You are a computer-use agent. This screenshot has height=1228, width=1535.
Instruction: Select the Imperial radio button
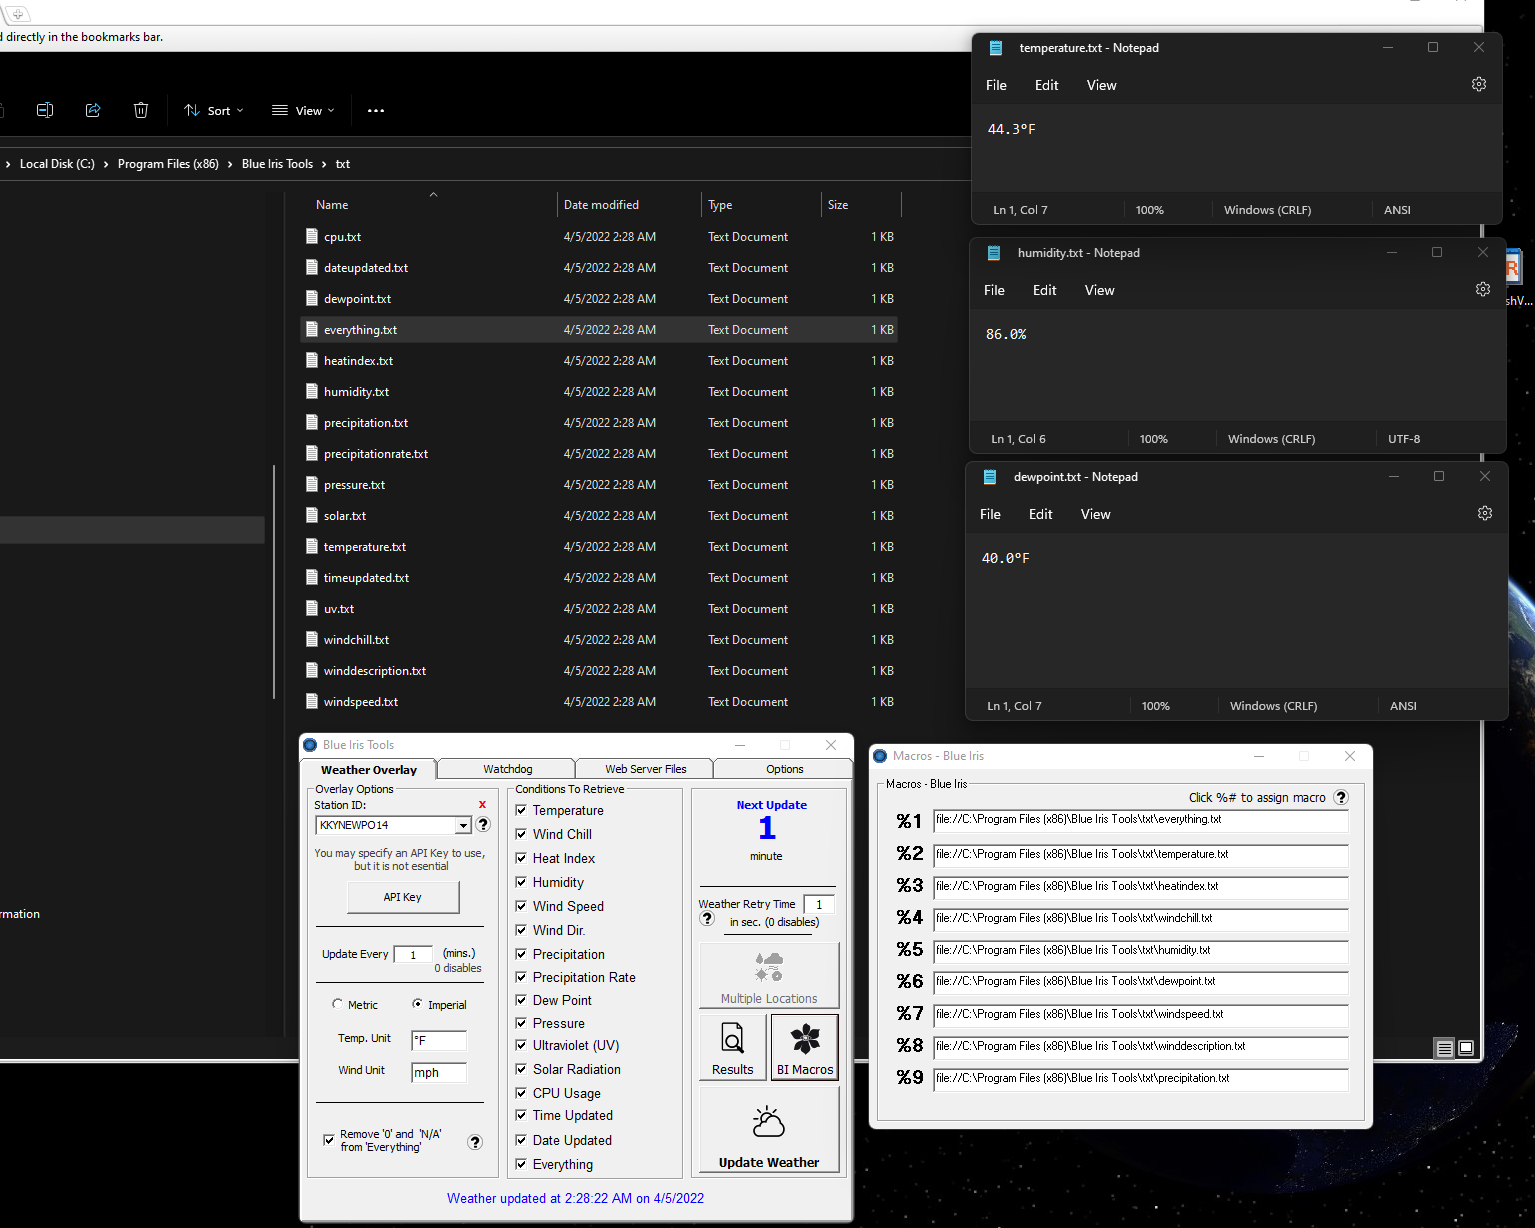click(x=417, y=1004)
